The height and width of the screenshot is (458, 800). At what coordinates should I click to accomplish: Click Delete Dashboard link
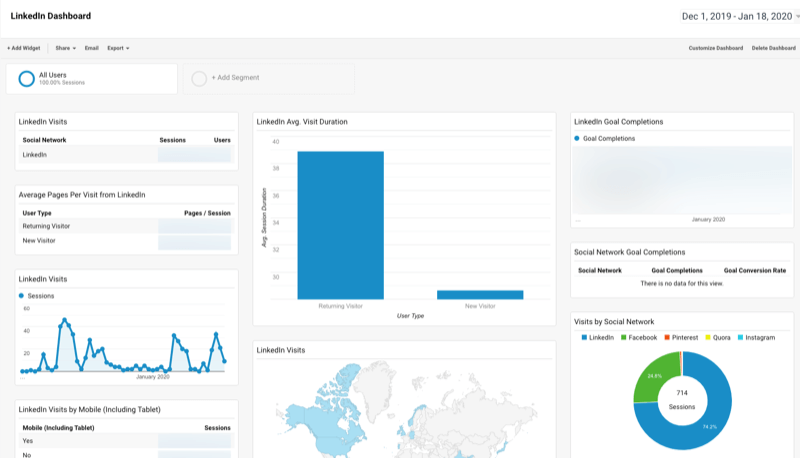(773, 48)
